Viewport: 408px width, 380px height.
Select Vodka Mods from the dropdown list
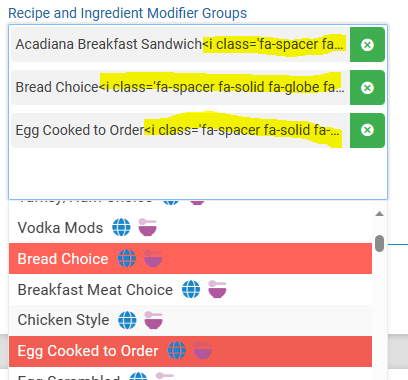click(x=190, y=228)
